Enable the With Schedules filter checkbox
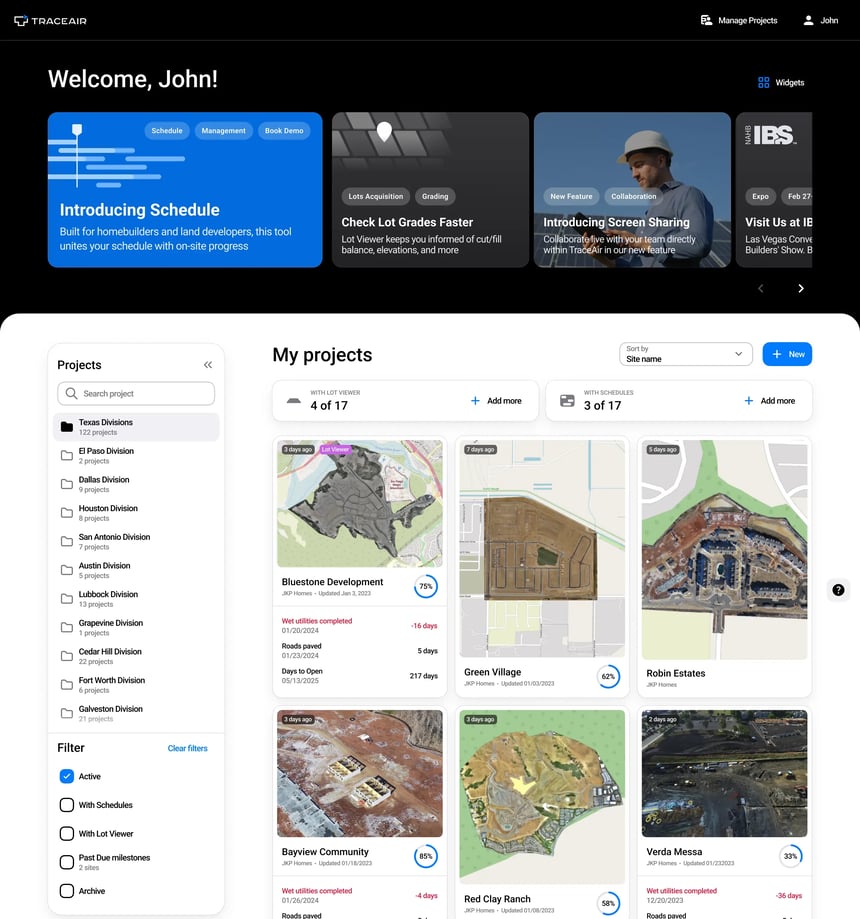Image resolution: width=860 pixels, height=919 pixels. [x=66, y=804]
